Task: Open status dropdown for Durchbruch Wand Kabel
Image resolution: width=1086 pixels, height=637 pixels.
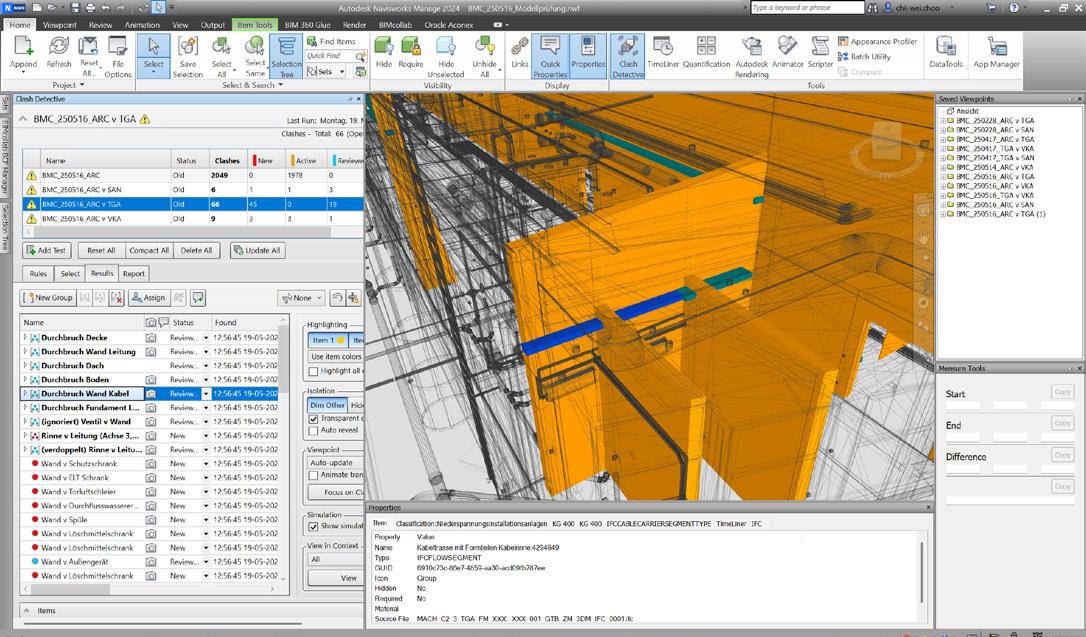Action: tap(207, 394)
